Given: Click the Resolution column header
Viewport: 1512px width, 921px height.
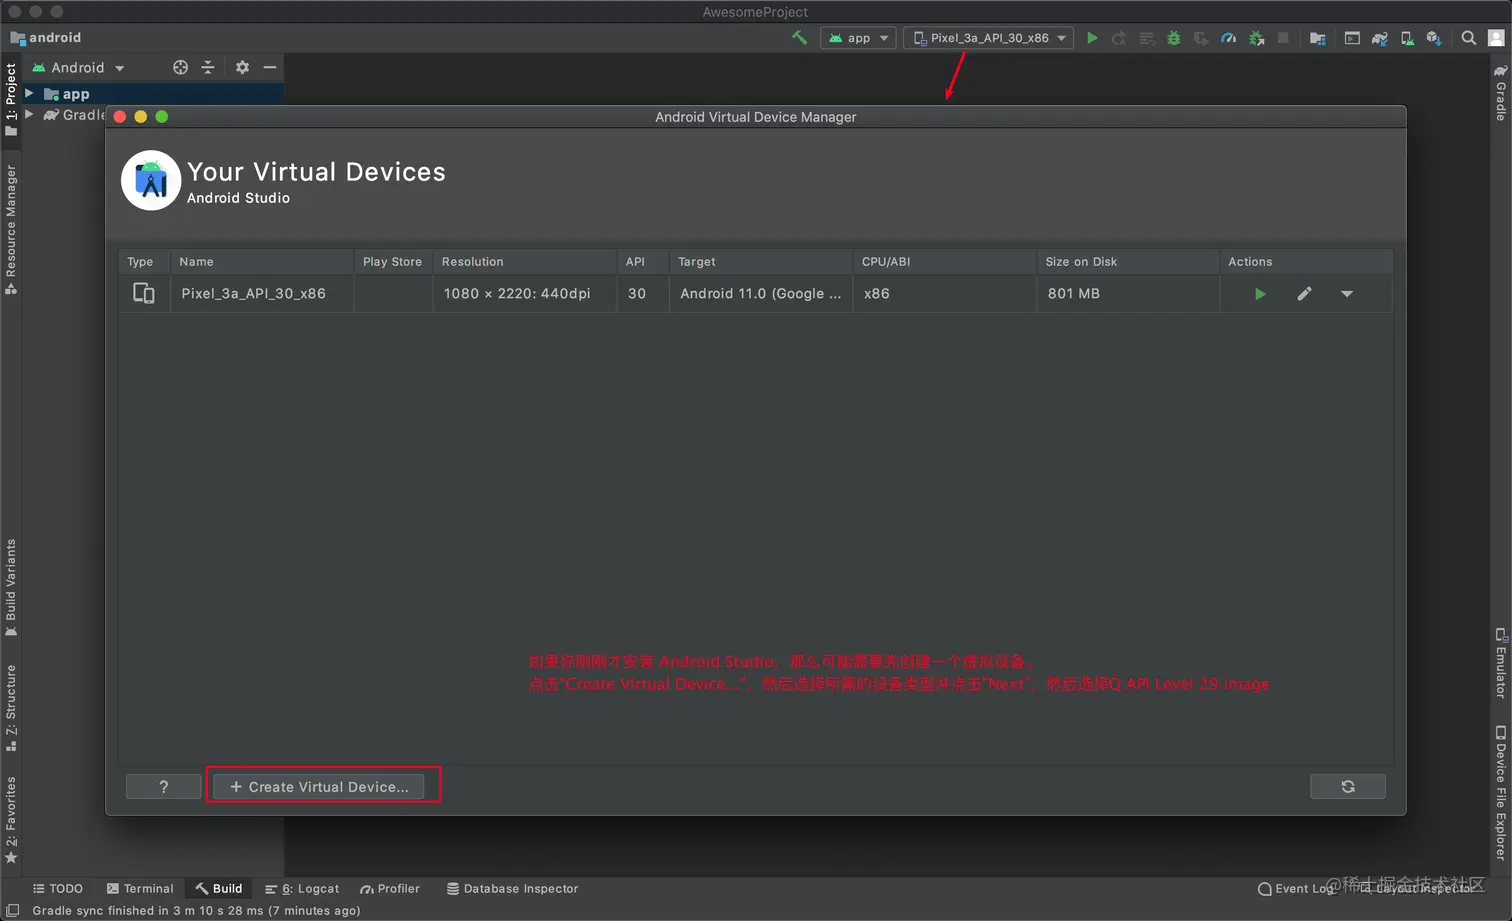Looking at the screenshot, I should [x=525, y=261].
